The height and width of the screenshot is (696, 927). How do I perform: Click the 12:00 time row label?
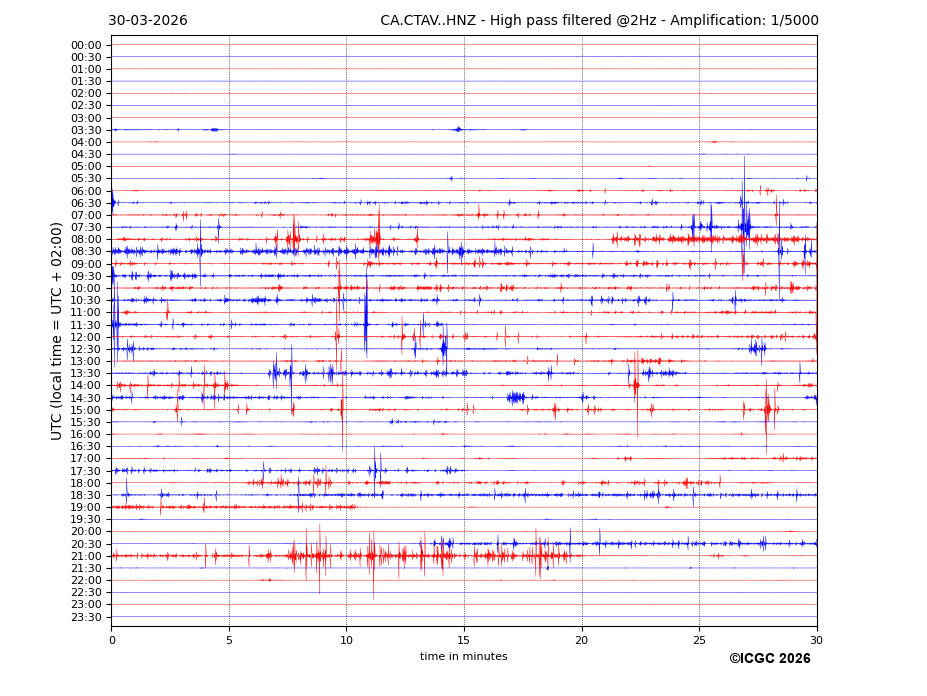[86, 337]
